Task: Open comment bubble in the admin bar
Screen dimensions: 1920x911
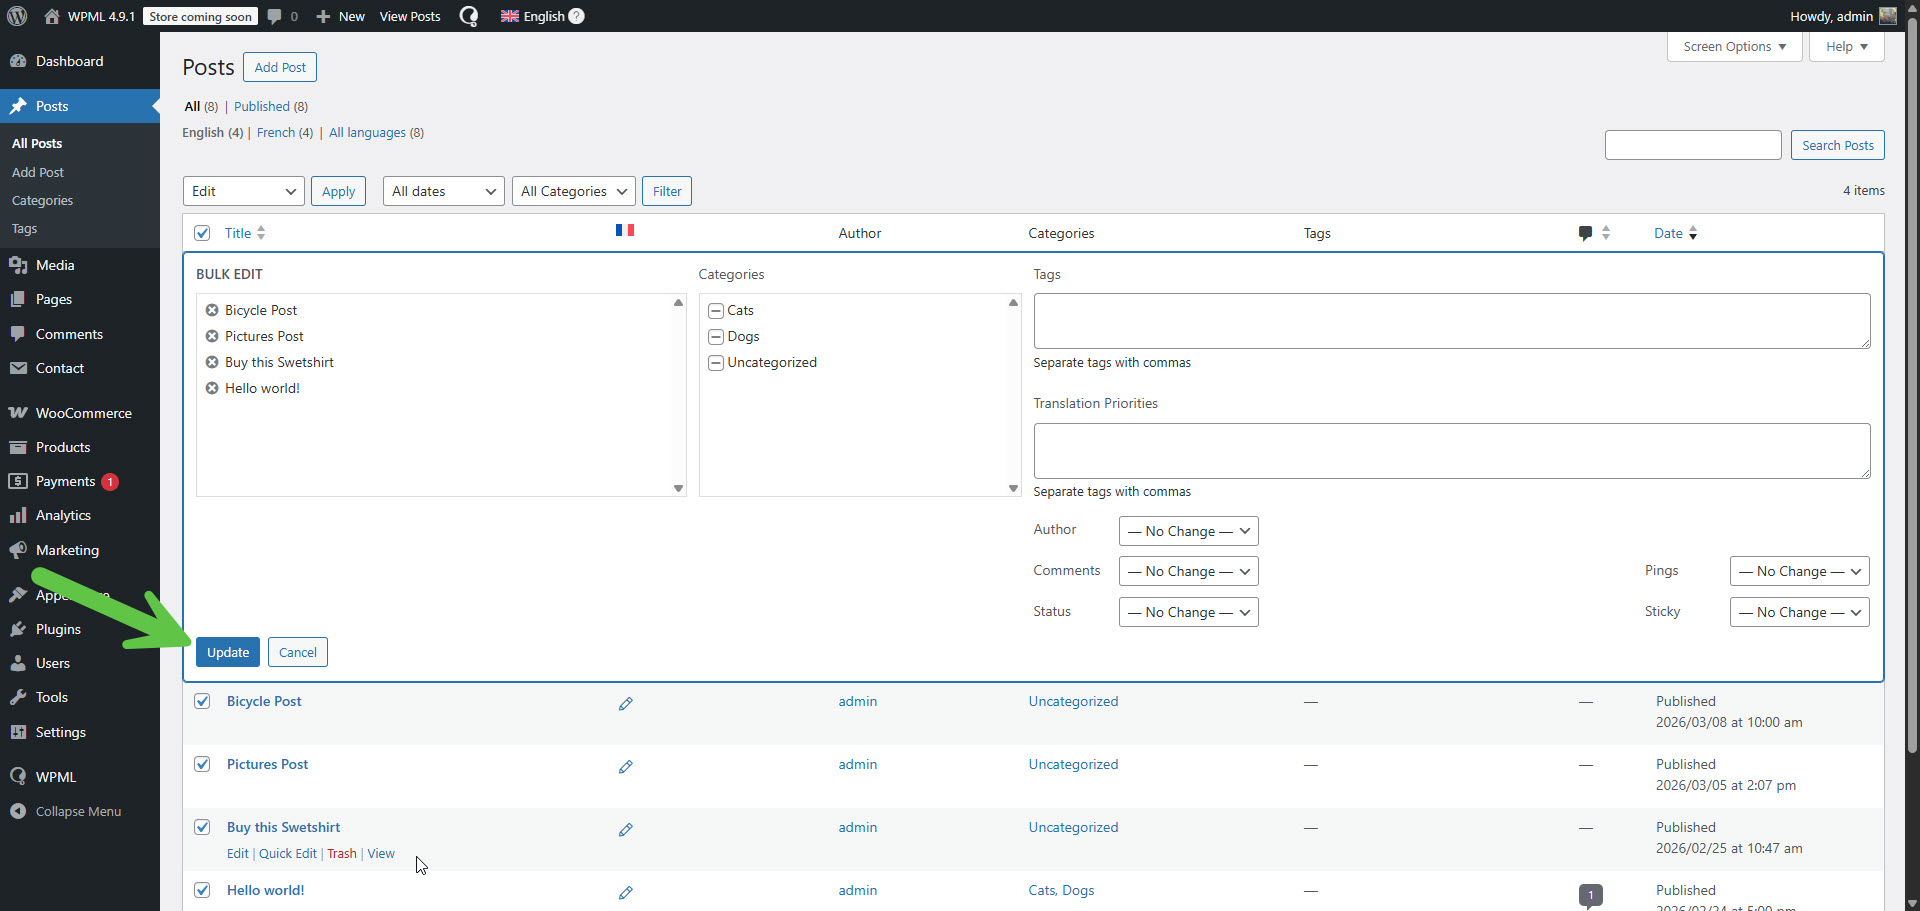Action: 275,16
